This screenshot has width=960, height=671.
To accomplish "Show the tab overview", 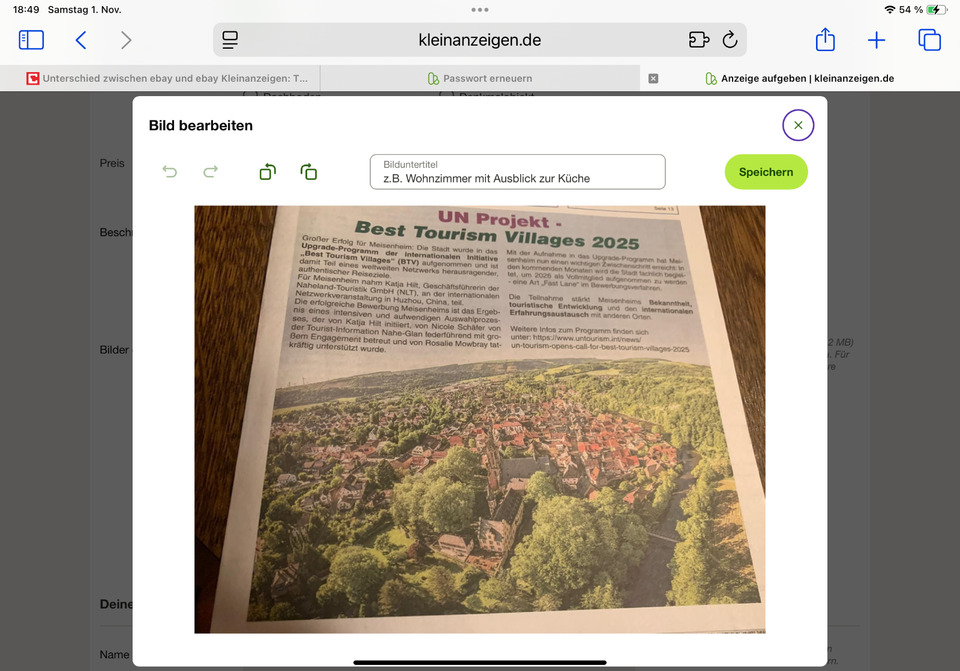I will [x=930, y=40].
